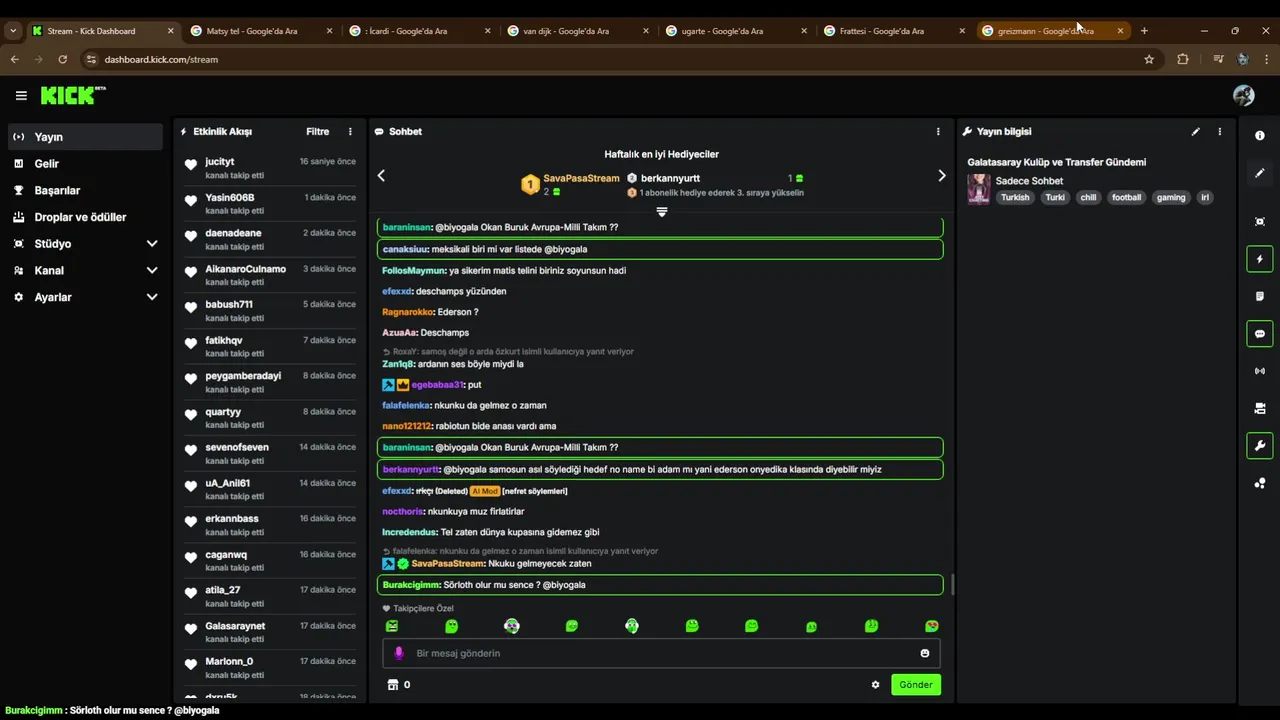Click username berkannyurtt in highlighted chat message

pos(411,469)
